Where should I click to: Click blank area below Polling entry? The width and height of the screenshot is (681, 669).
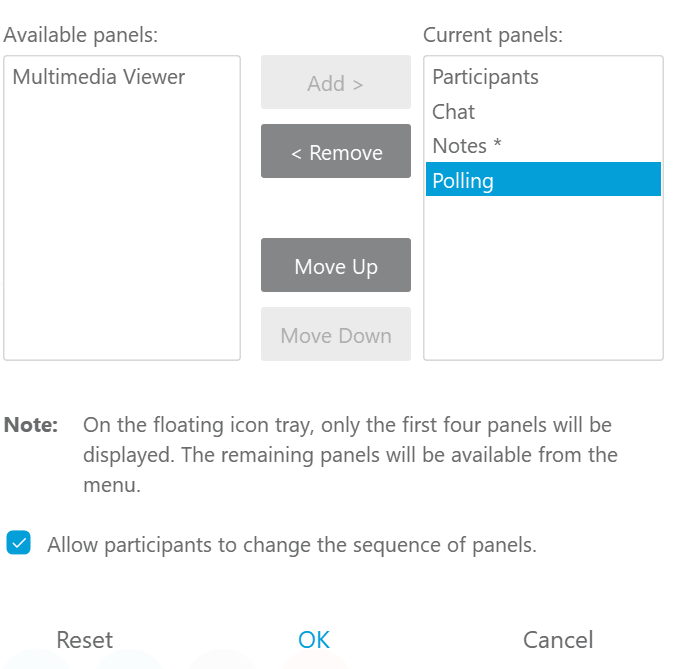[x=543, y=280]
